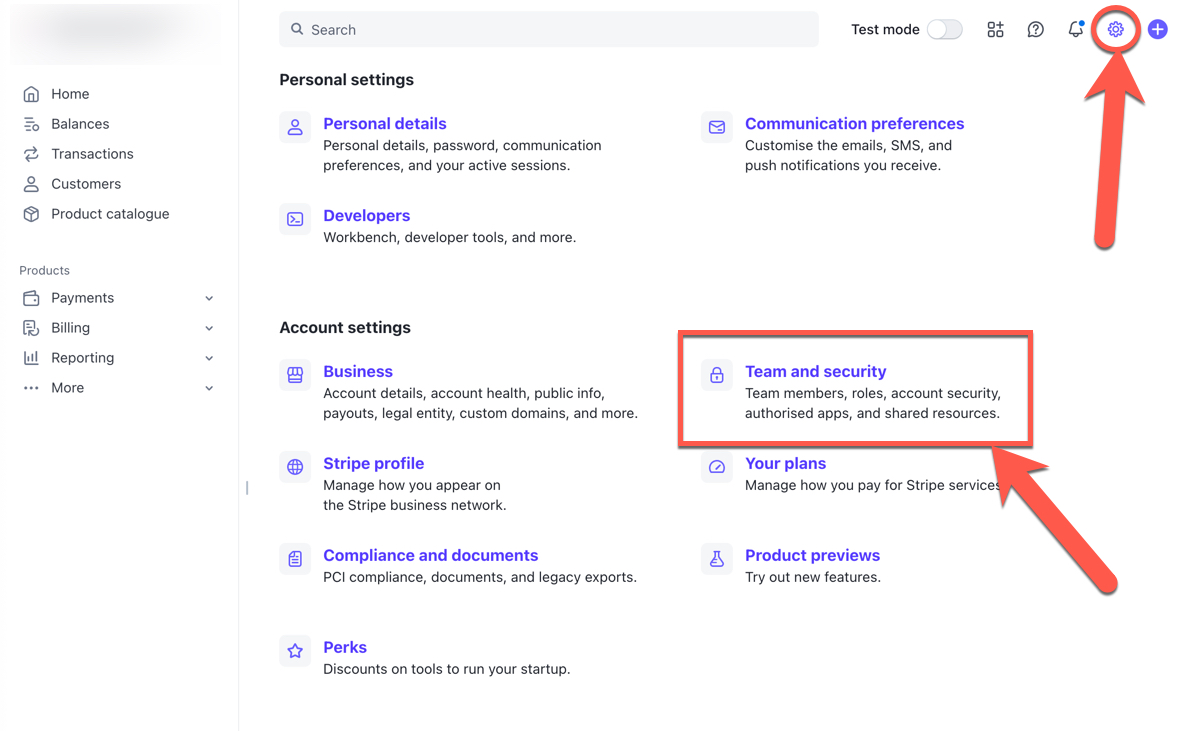This screenshot has width=1188, height=731.
Task: Select Payments in the Products menu
Action: [x=83, y=298]
